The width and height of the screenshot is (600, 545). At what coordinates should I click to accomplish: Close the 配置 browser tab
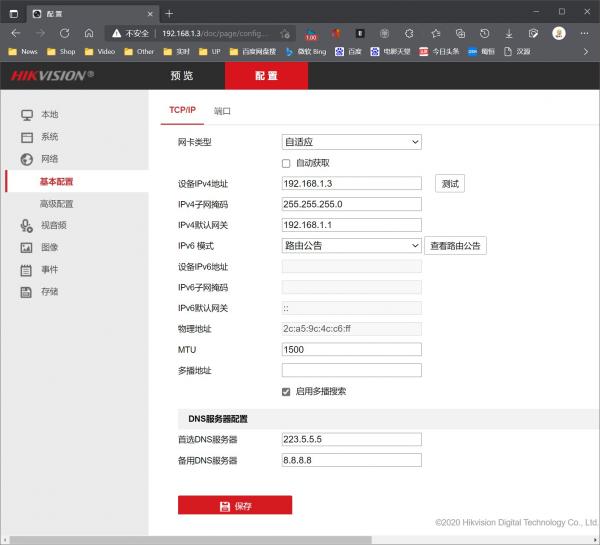[x=150, y=14]
